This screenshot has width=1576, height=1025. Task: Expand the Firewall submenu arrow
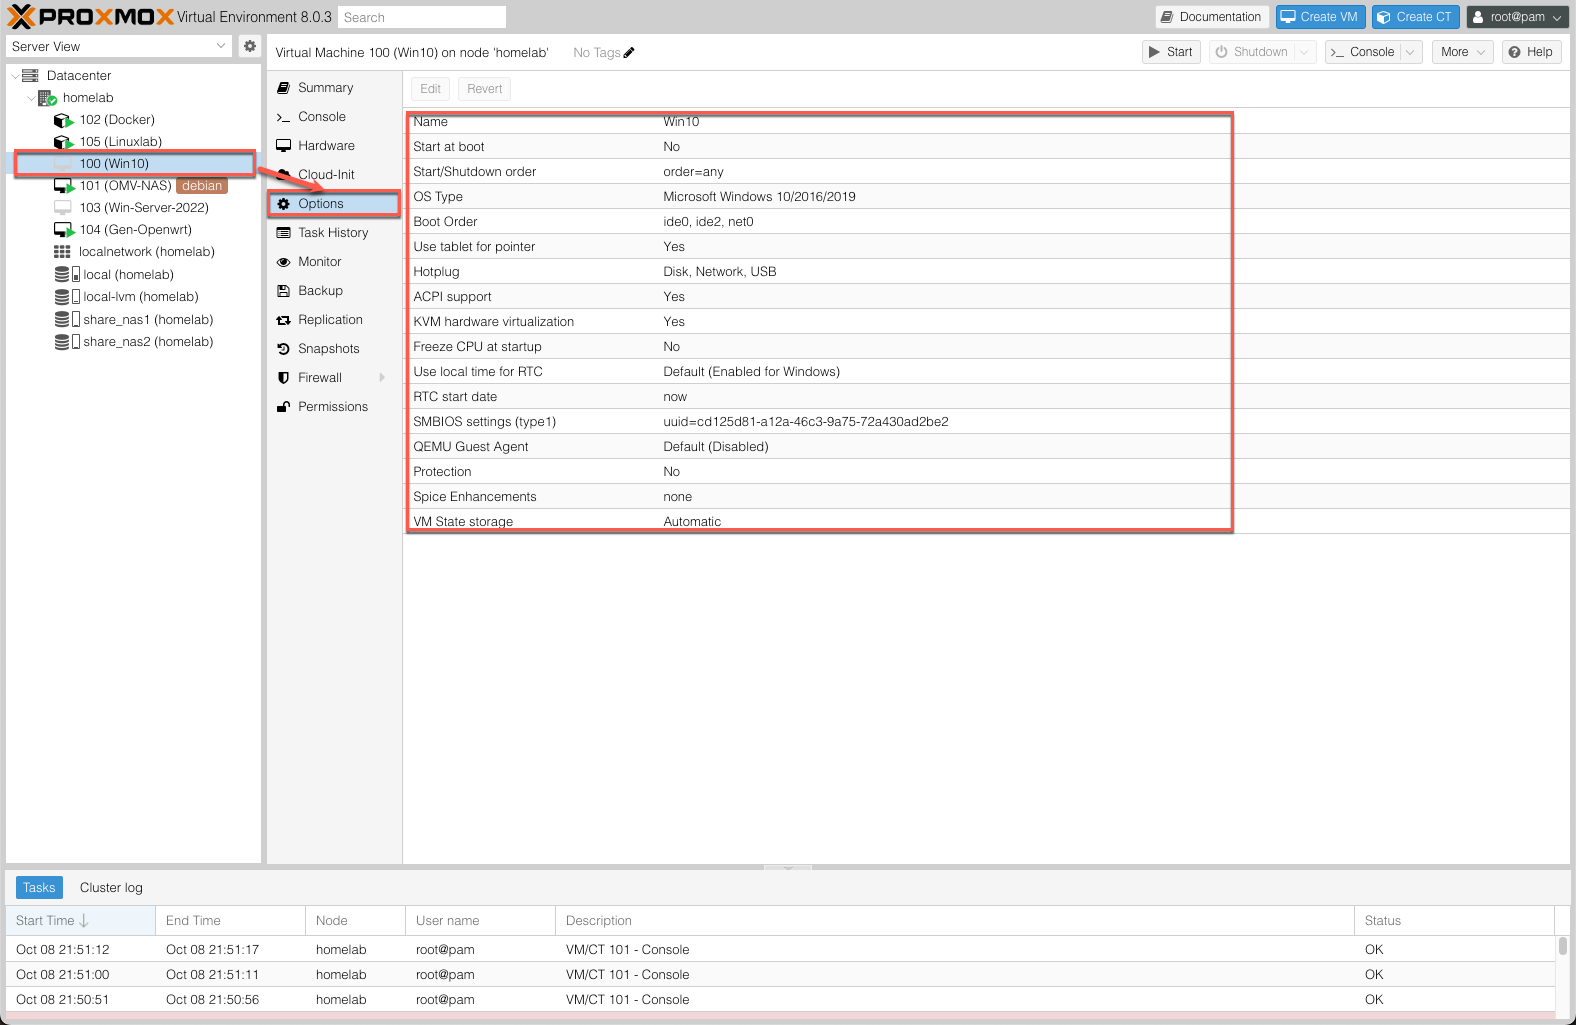[382, 378]
